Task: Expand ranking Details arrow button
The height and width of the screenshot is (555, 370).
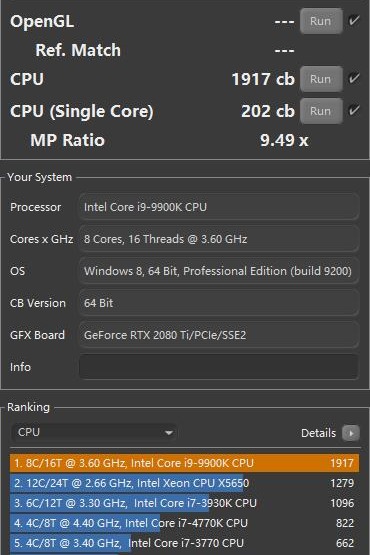Action: pos(351,433)
